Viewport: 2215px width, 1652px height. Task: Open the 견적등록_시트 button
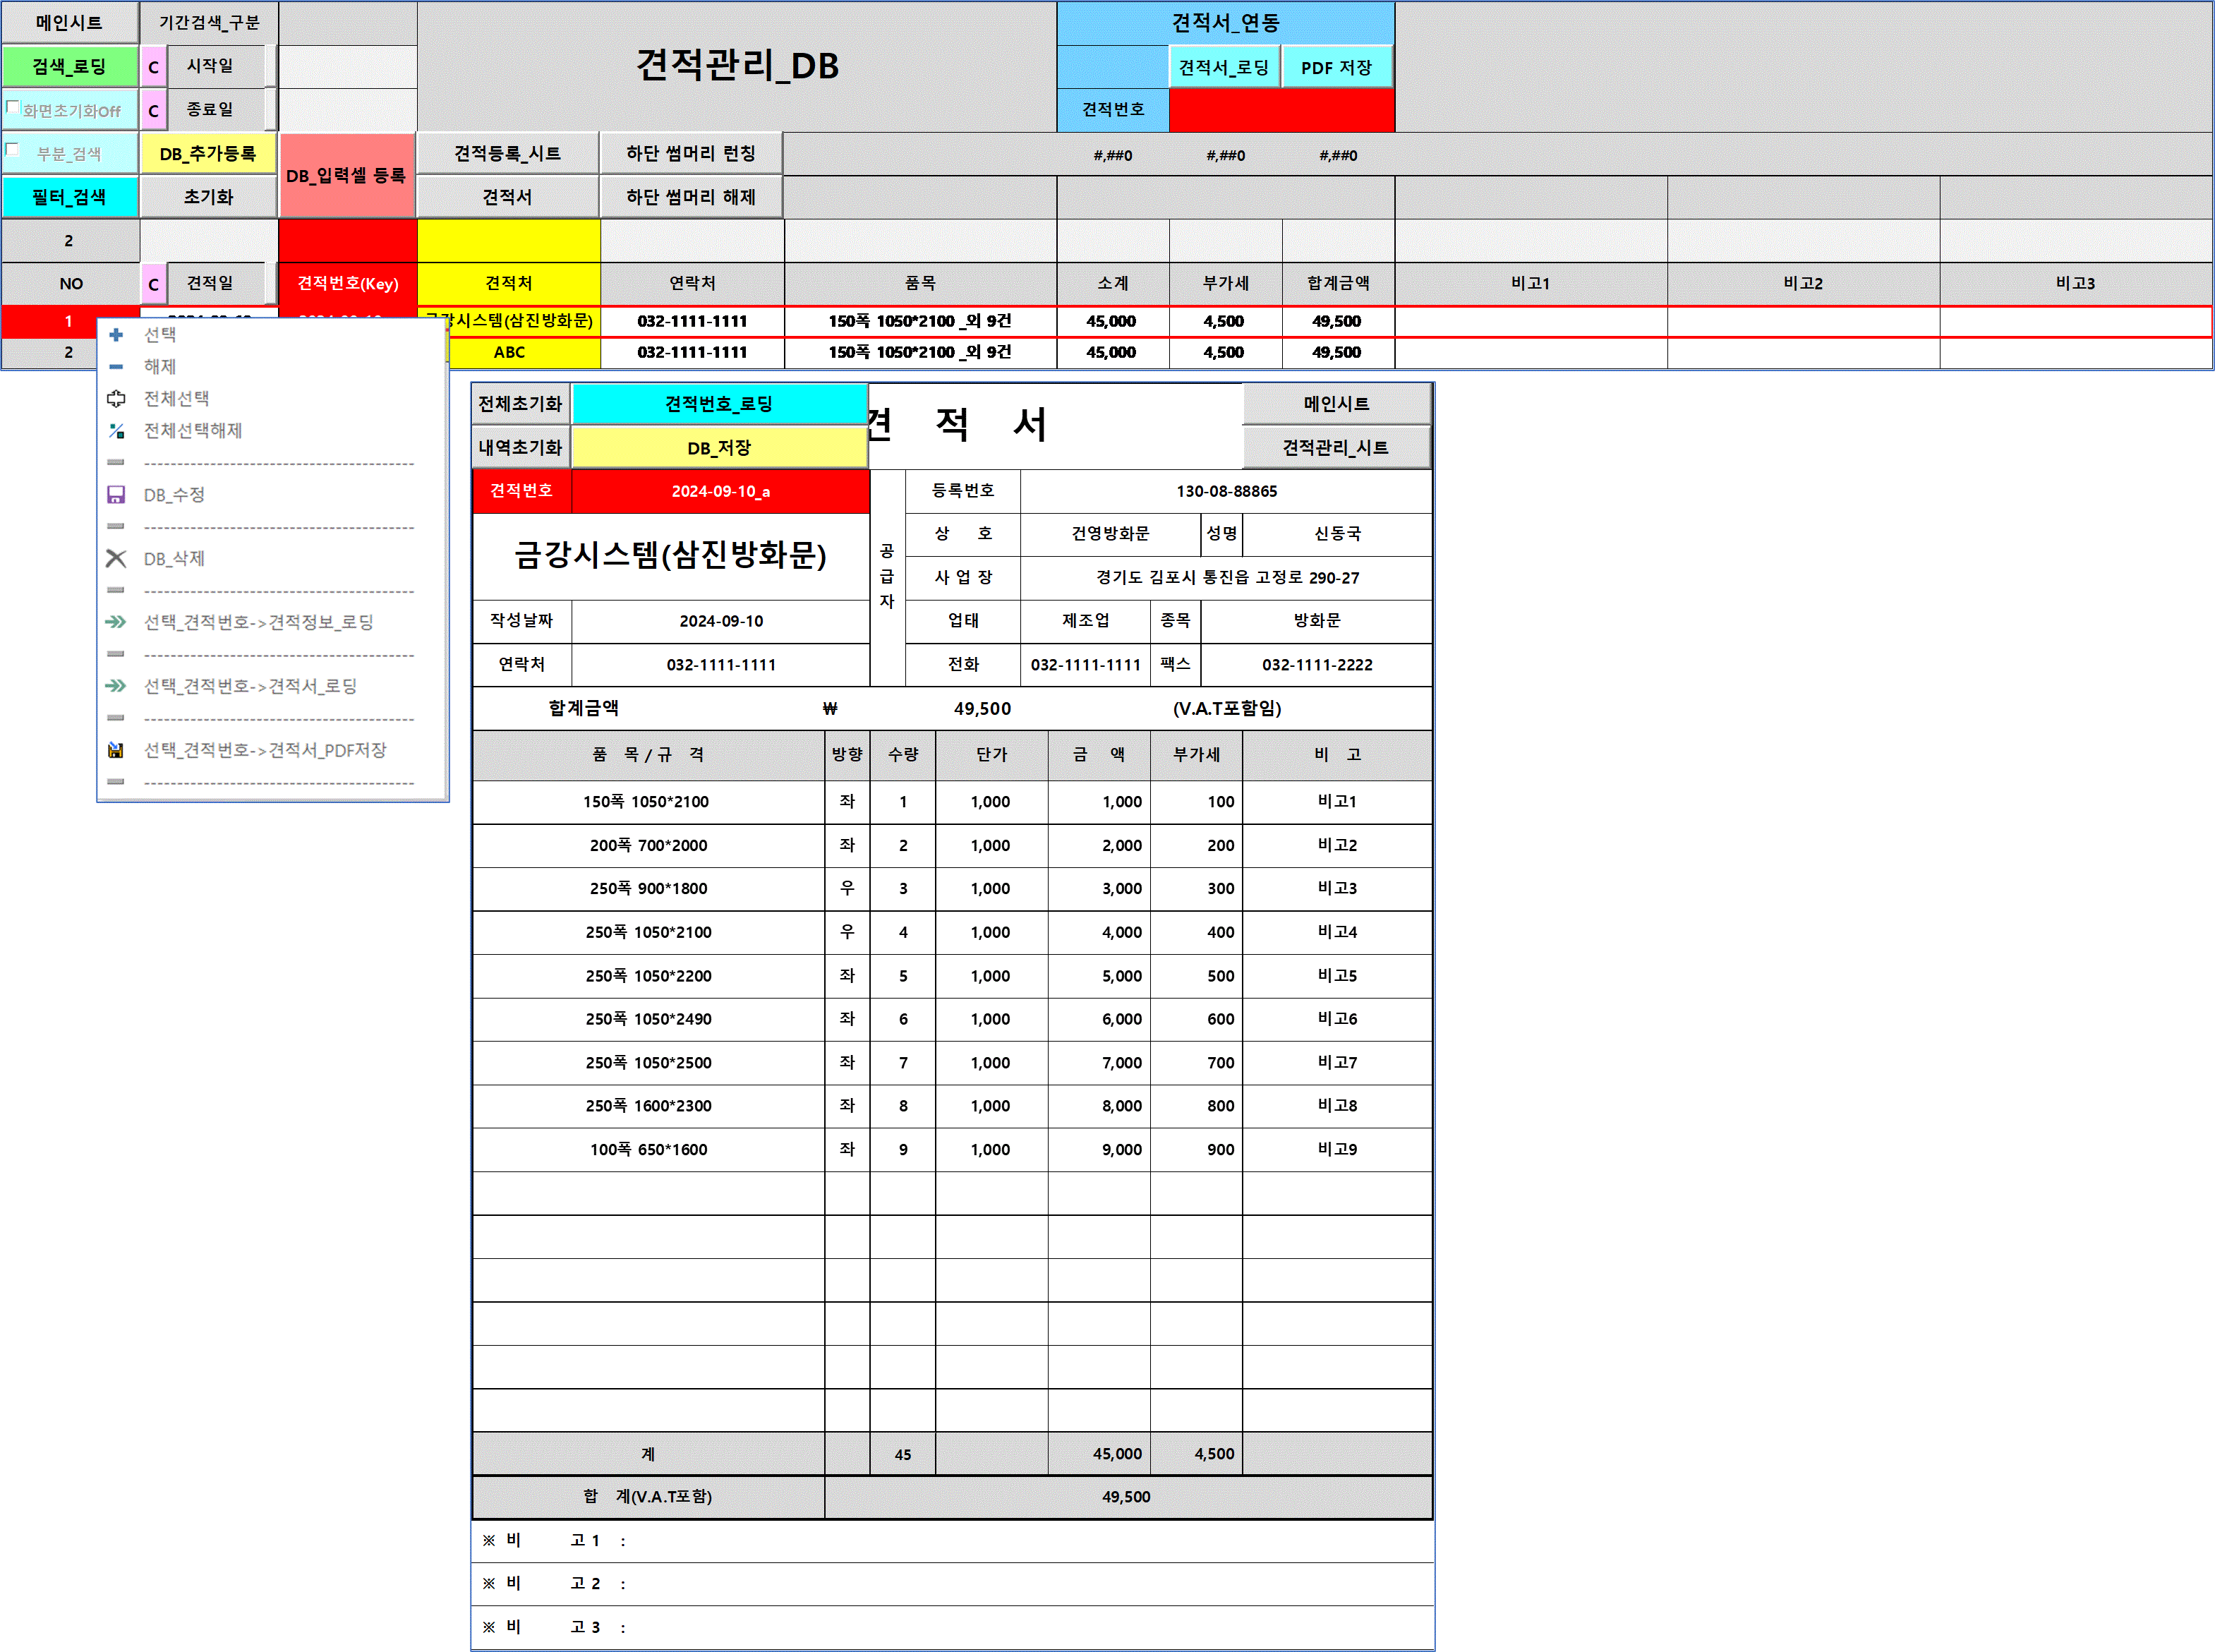pos(508,154)
